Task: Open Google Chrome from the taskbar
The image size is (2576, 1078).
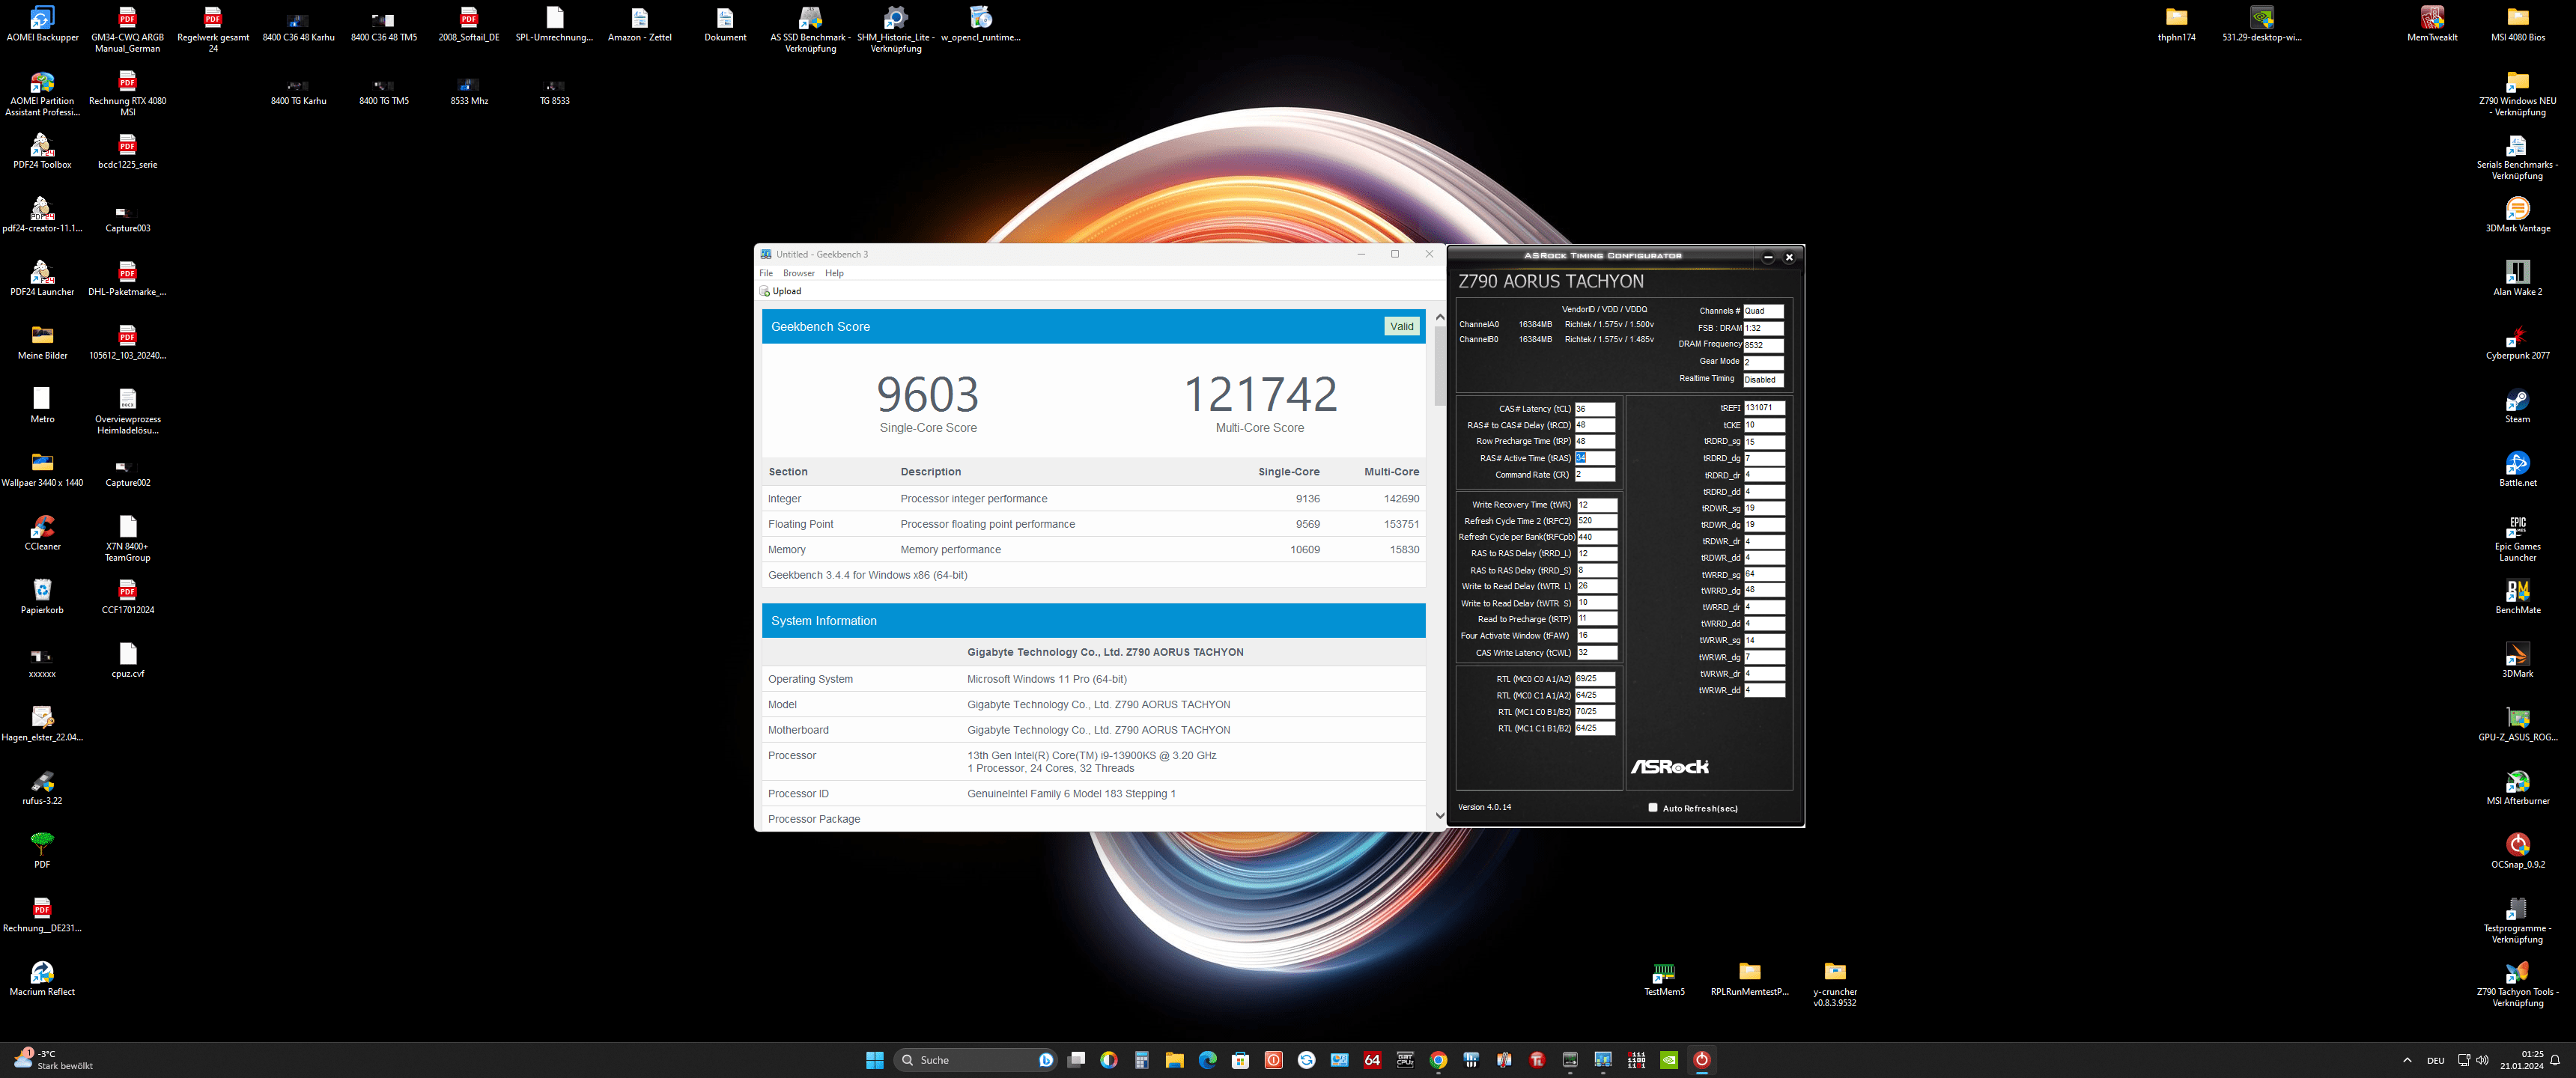Action: (1438, 1060)
